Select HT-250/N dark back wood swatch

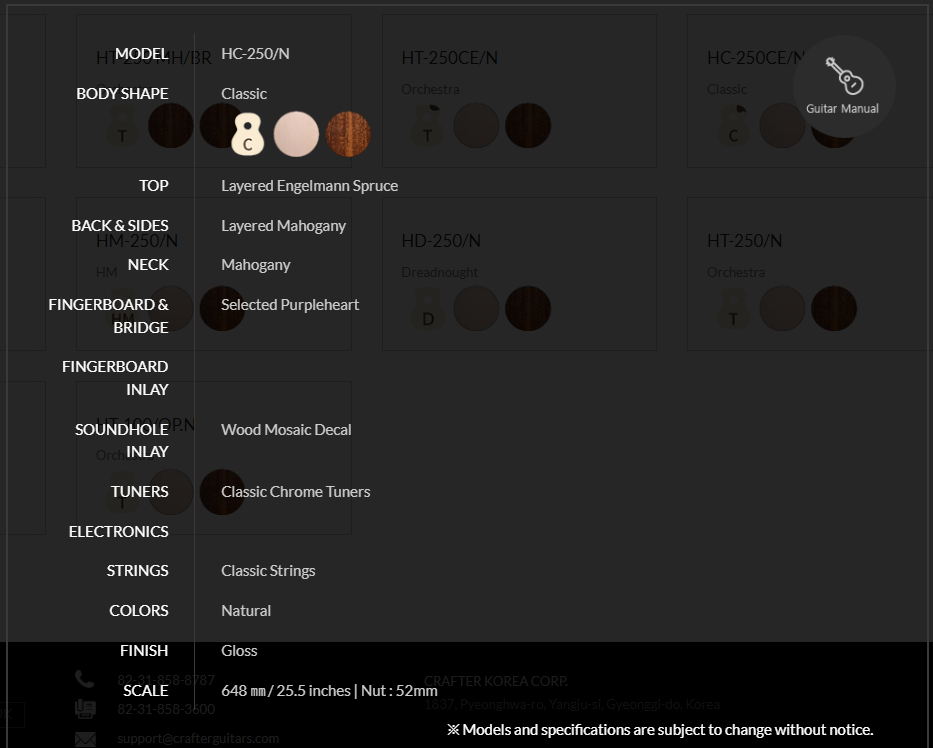tap(834, 309)
